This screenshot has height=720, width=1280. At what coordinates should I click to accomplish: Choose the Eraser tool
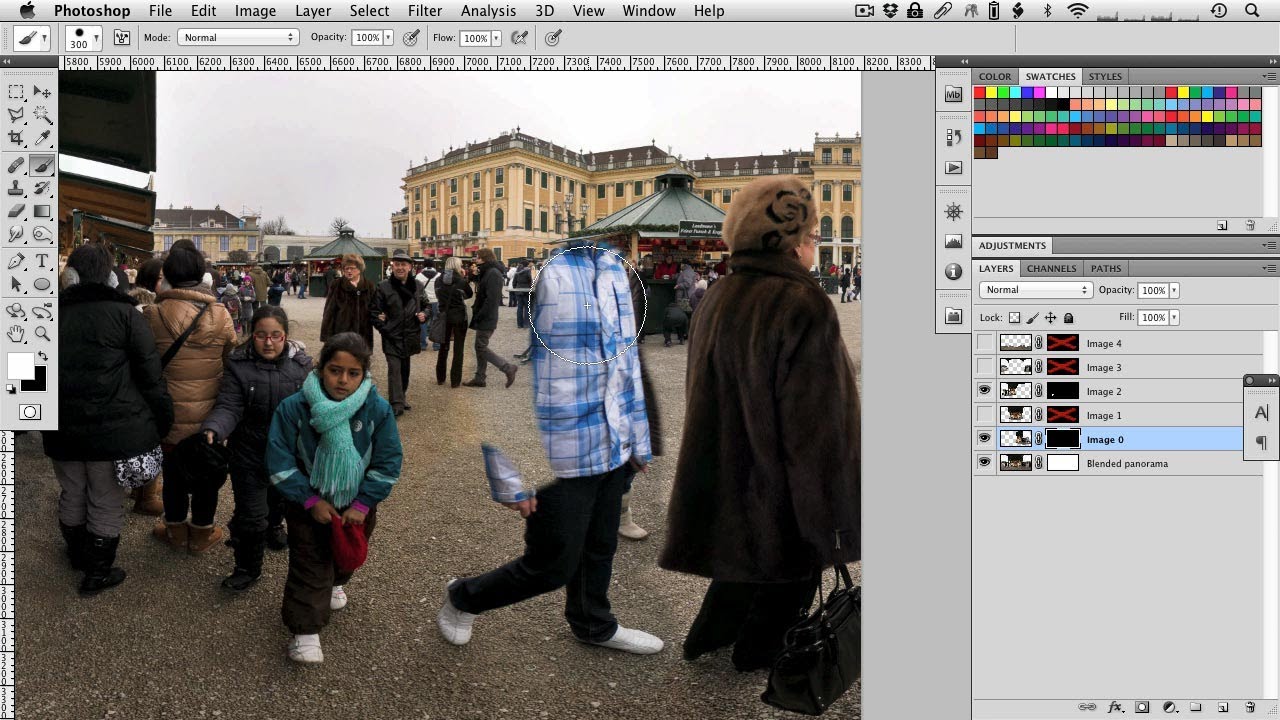point(16,212)
